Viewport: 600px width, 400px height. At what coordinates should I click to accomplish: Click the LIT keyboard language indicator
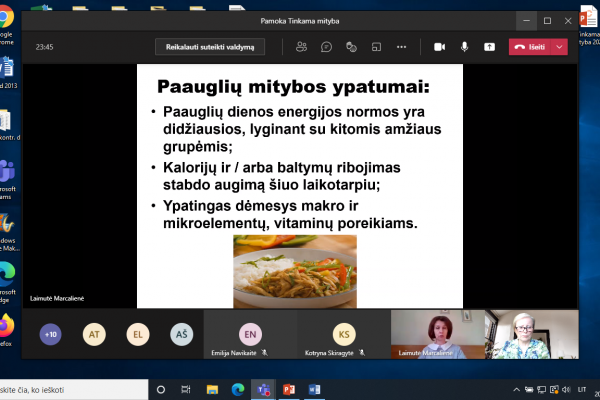tap(582, 390)
